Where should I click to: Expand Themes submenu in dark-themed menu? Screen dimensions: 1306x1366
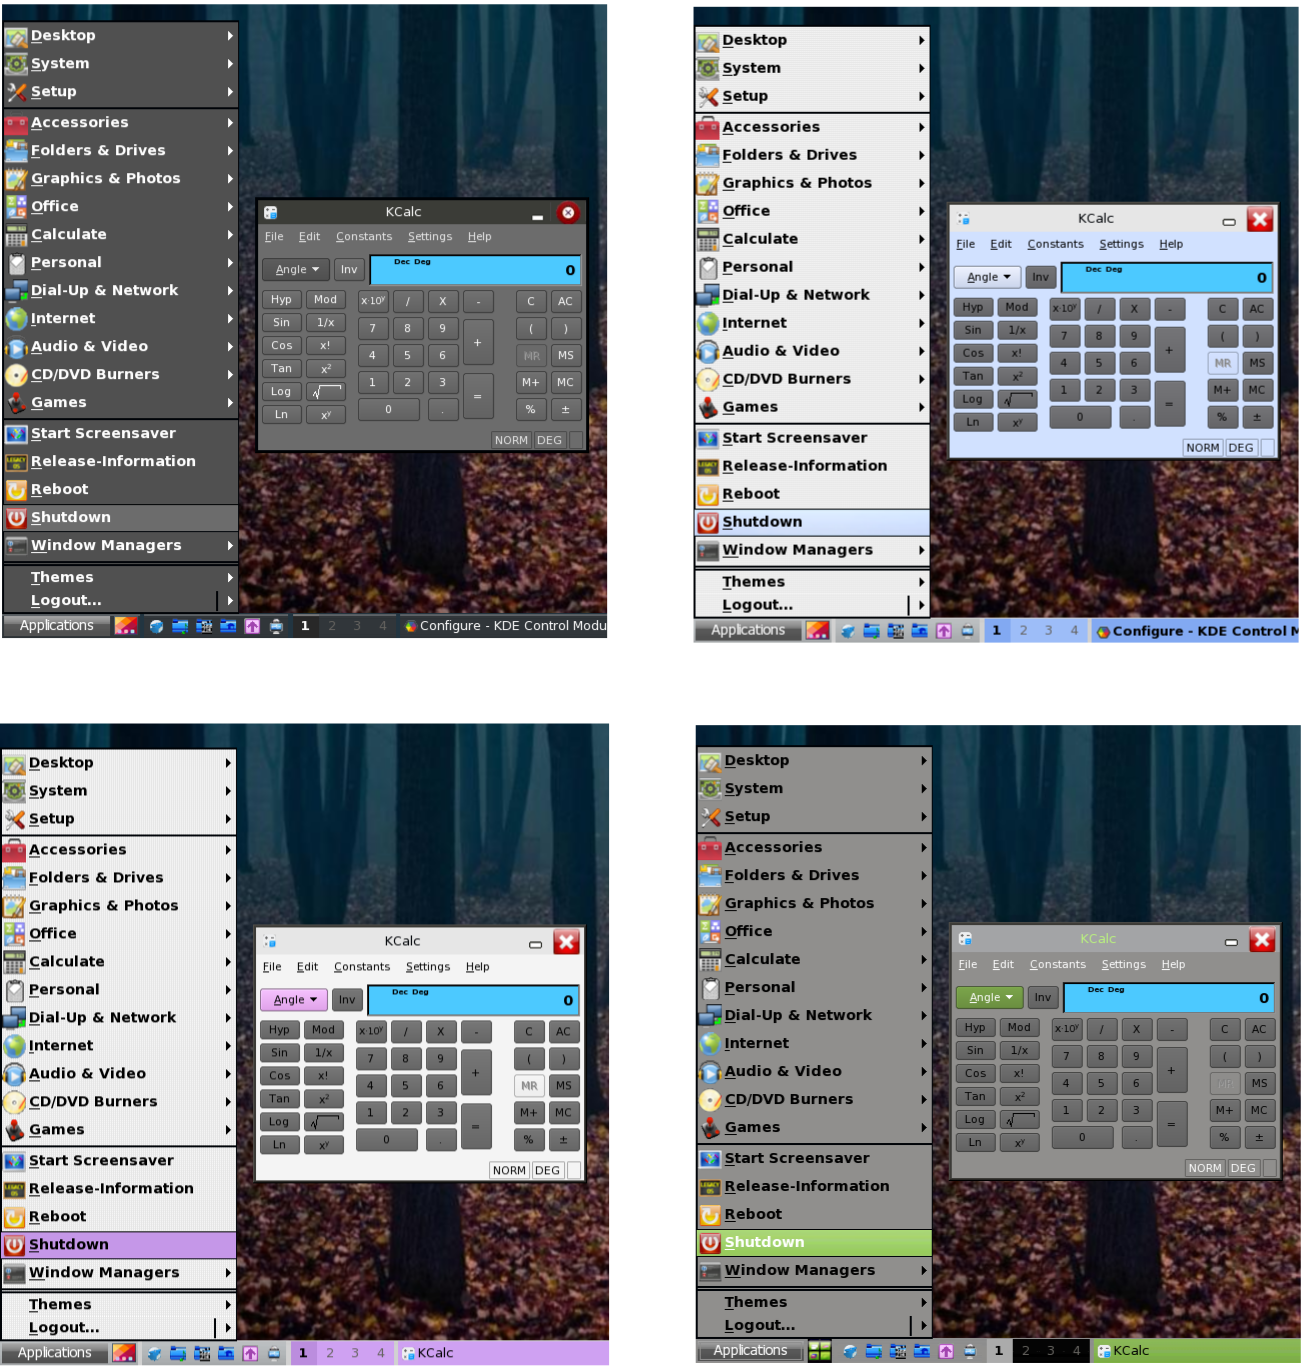(120, 577)
